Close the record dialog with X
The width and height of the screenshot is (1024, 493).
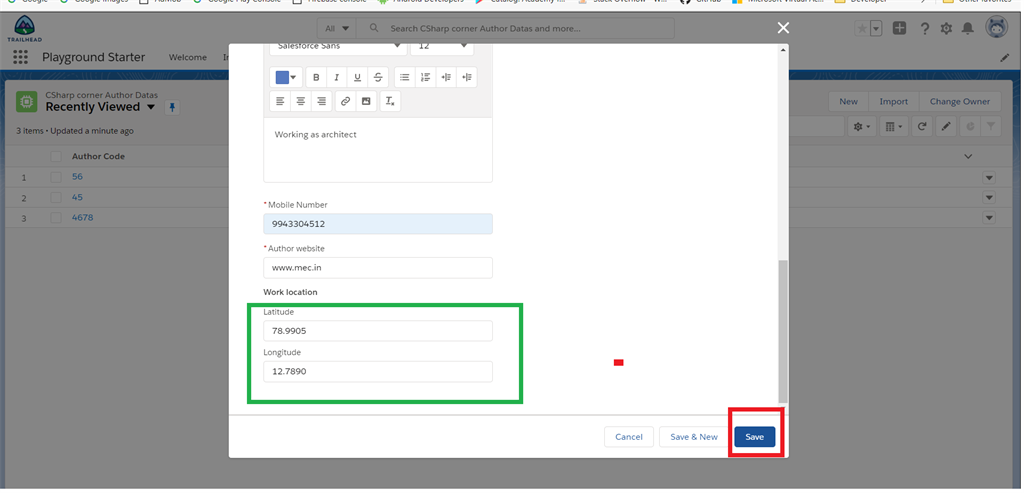pos(784,27)
